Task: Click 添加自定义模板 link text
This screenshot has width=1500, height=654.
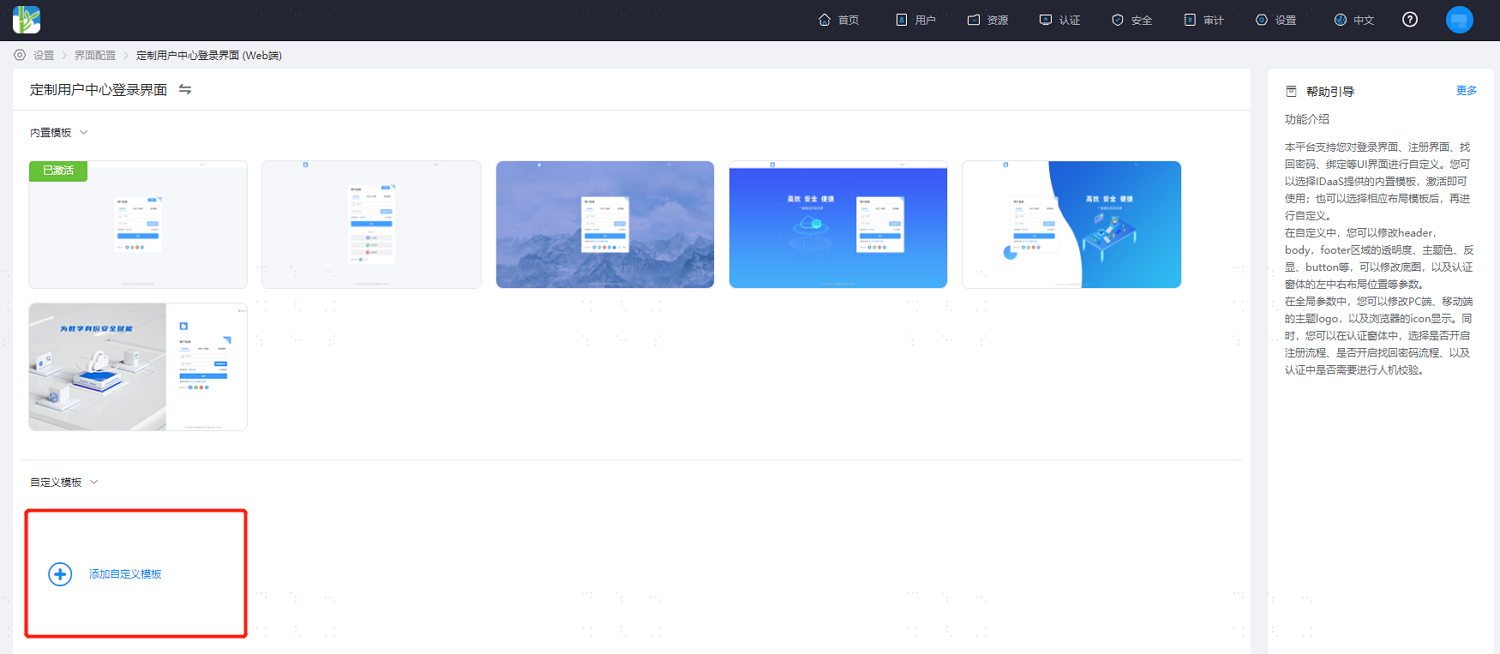Action: pos(125,574)
